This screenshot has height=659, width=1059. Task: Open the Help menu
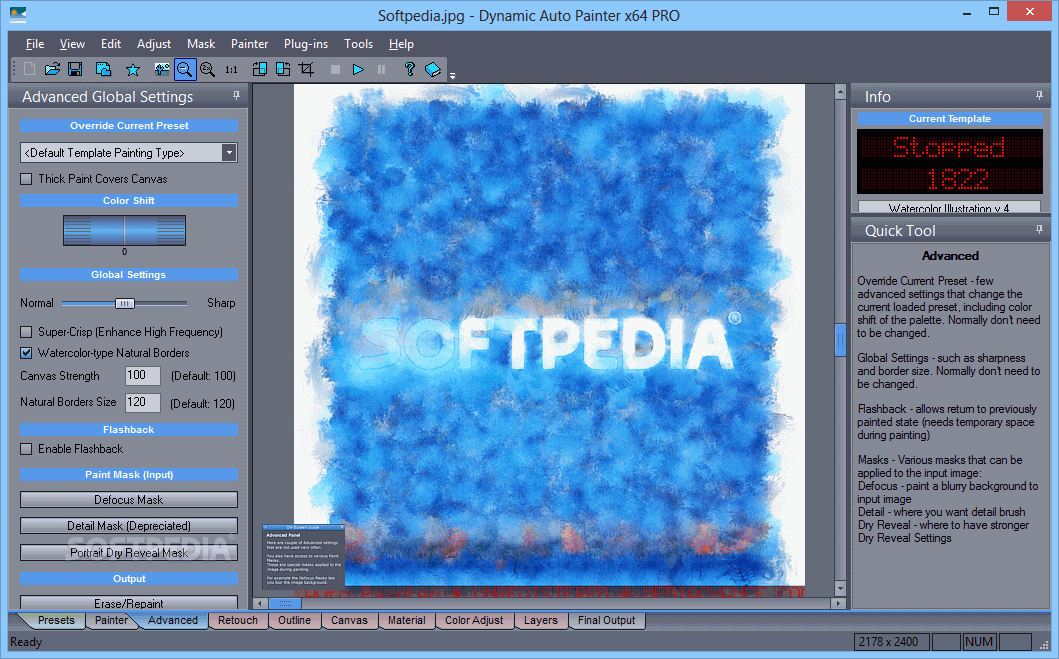(x=401, y=44)
